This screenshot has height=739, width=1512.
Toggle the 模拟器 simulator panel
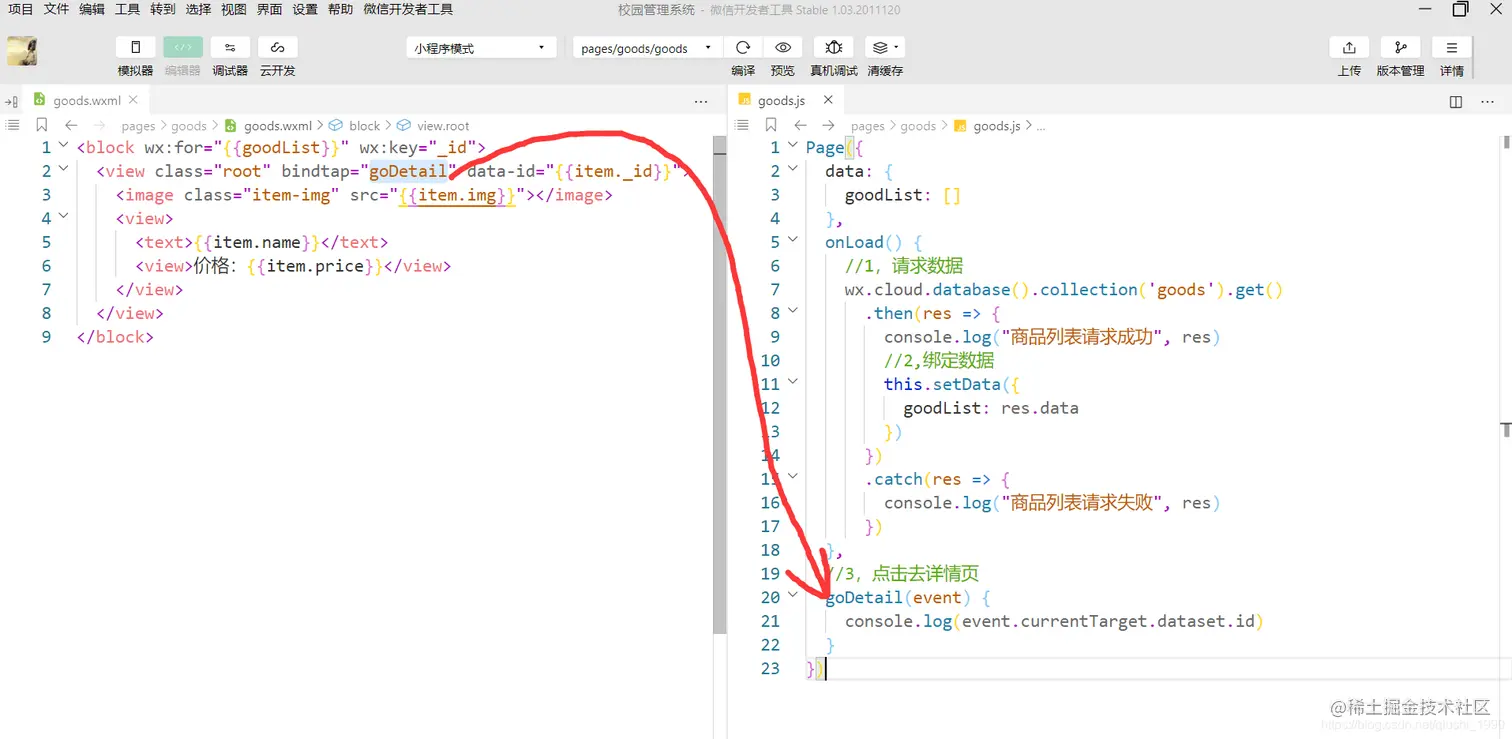point(135,48)
